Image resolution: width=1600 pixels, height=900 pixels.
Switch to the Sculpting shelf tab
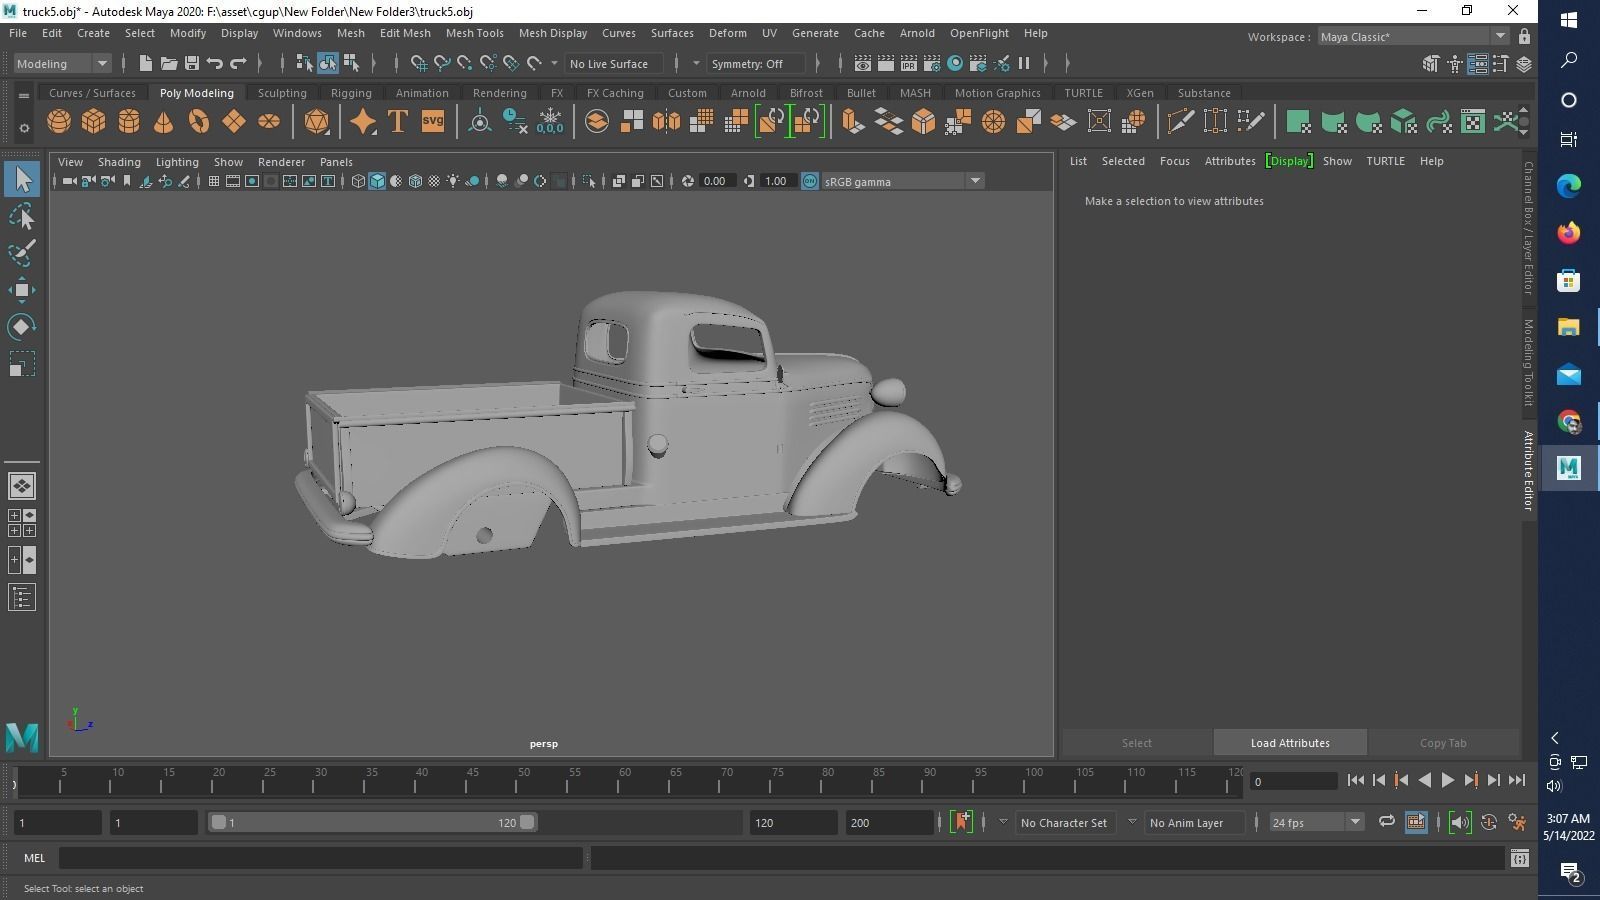pos(282,93)
